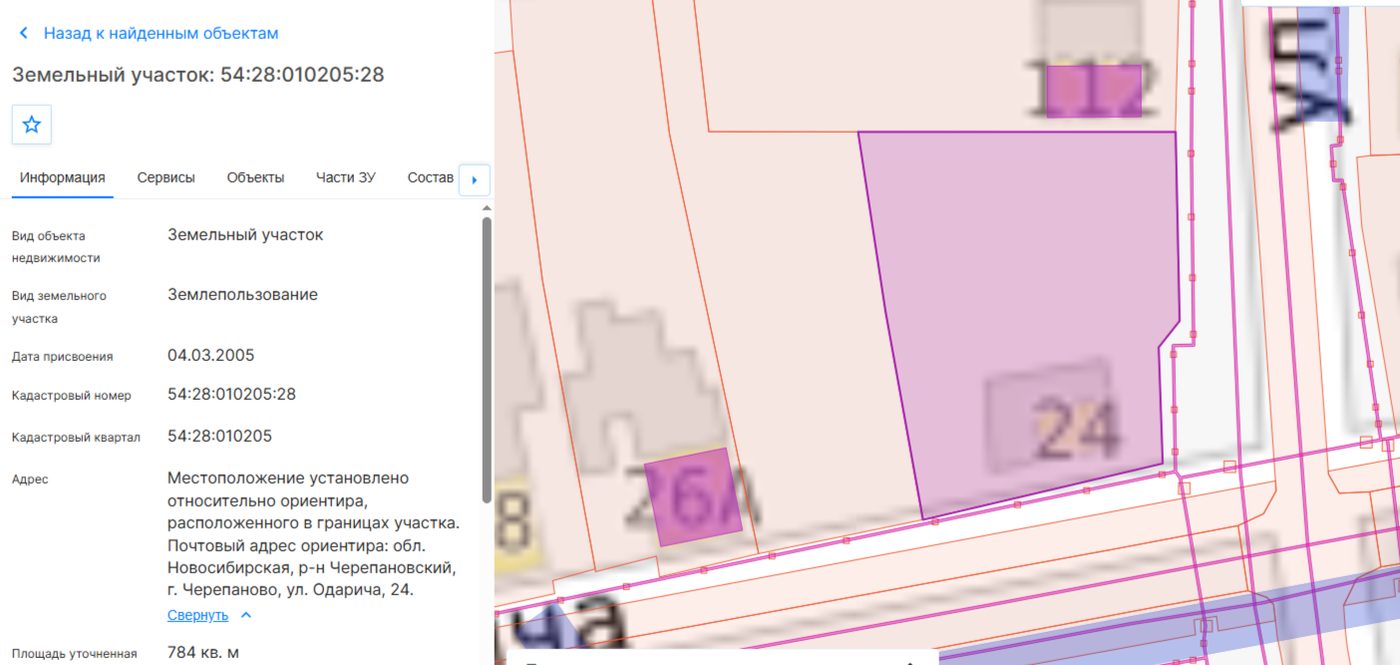Collapse address with Свернуть link
This screenshot has height=665, width=1400.
point(198,615)
